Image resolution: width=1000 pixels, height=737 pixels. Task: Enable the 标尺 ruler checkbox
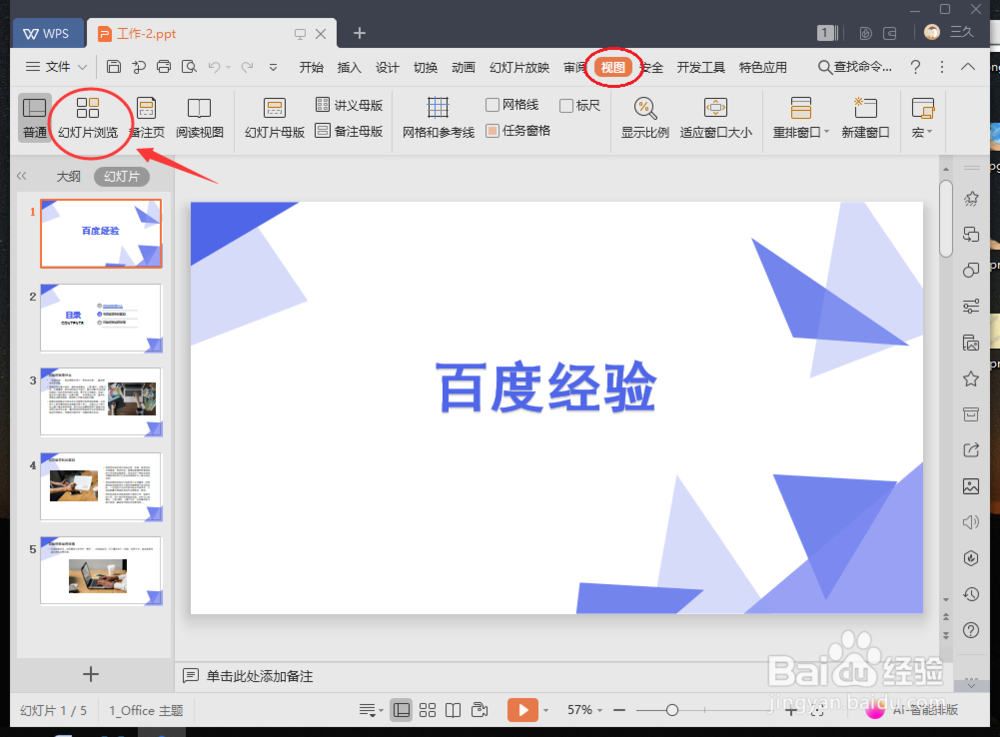click(x=566, y=105)
